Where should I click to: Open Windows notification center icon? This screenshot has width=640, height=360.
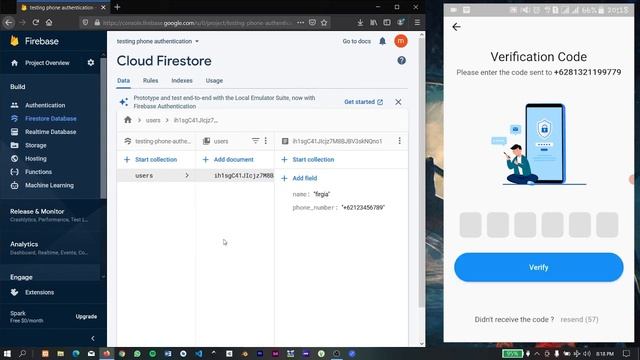627,353
